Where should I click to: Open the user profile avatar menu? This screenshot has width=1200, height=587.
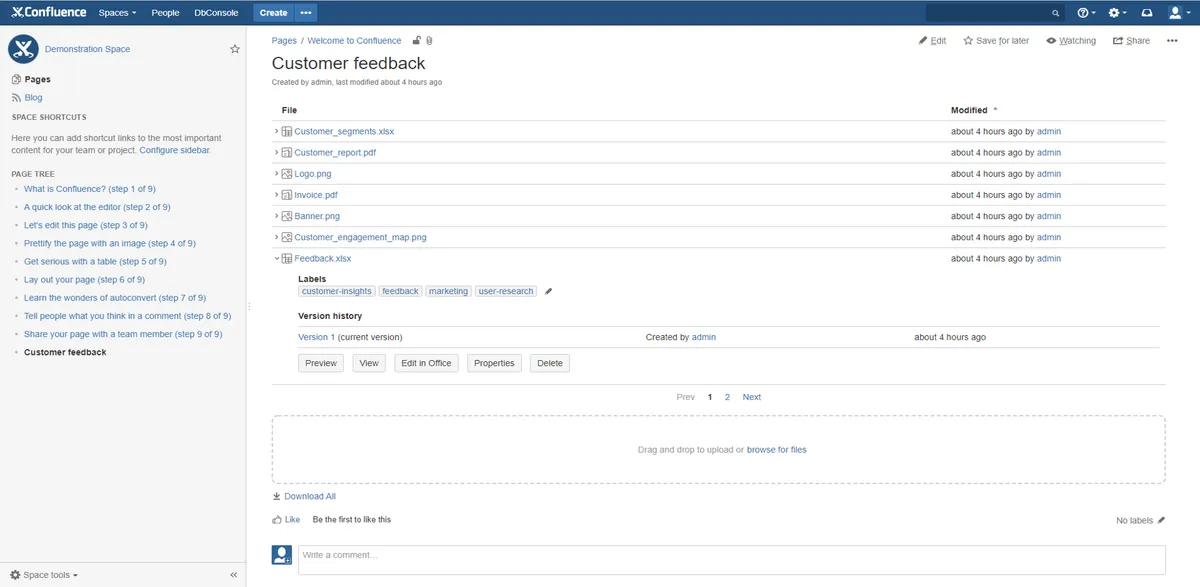pos(1178,13)
